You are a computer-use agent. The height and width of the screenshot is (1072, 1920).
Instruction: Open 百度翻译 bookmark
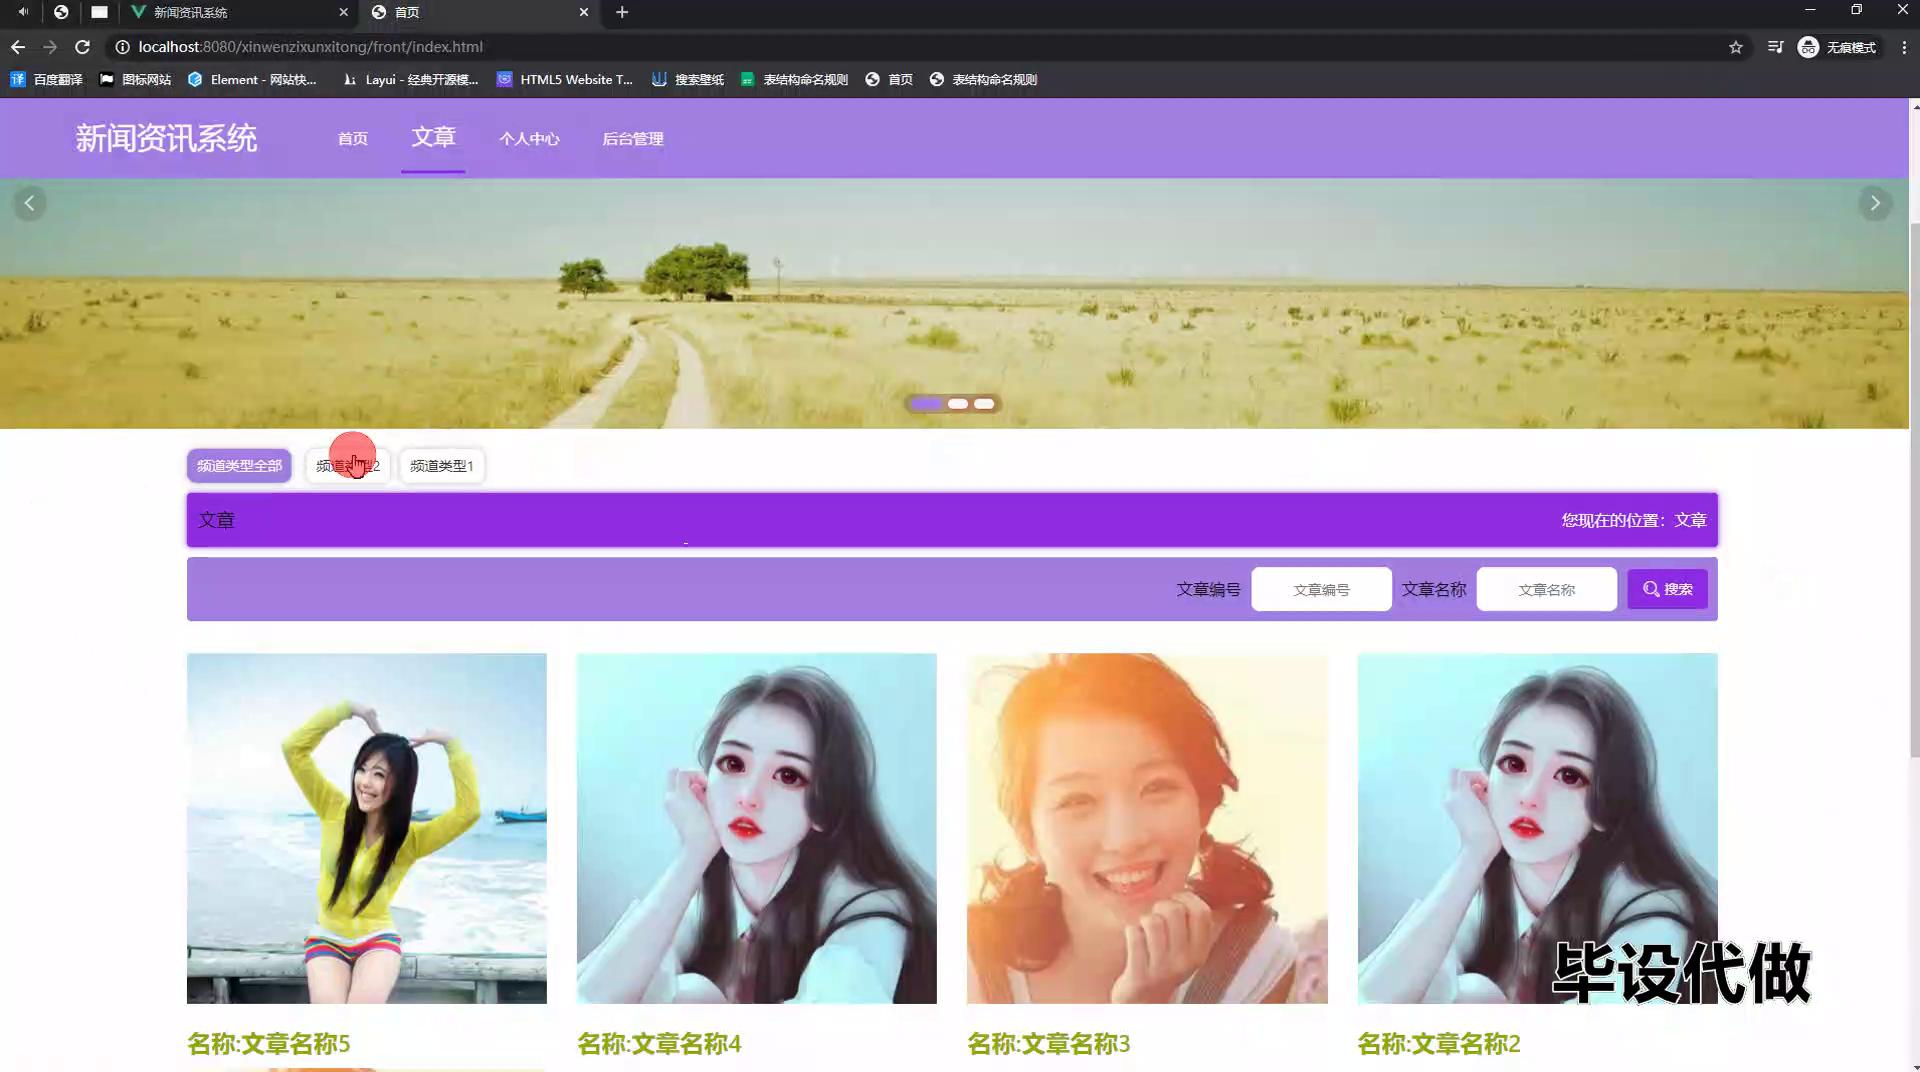[47, 80]
